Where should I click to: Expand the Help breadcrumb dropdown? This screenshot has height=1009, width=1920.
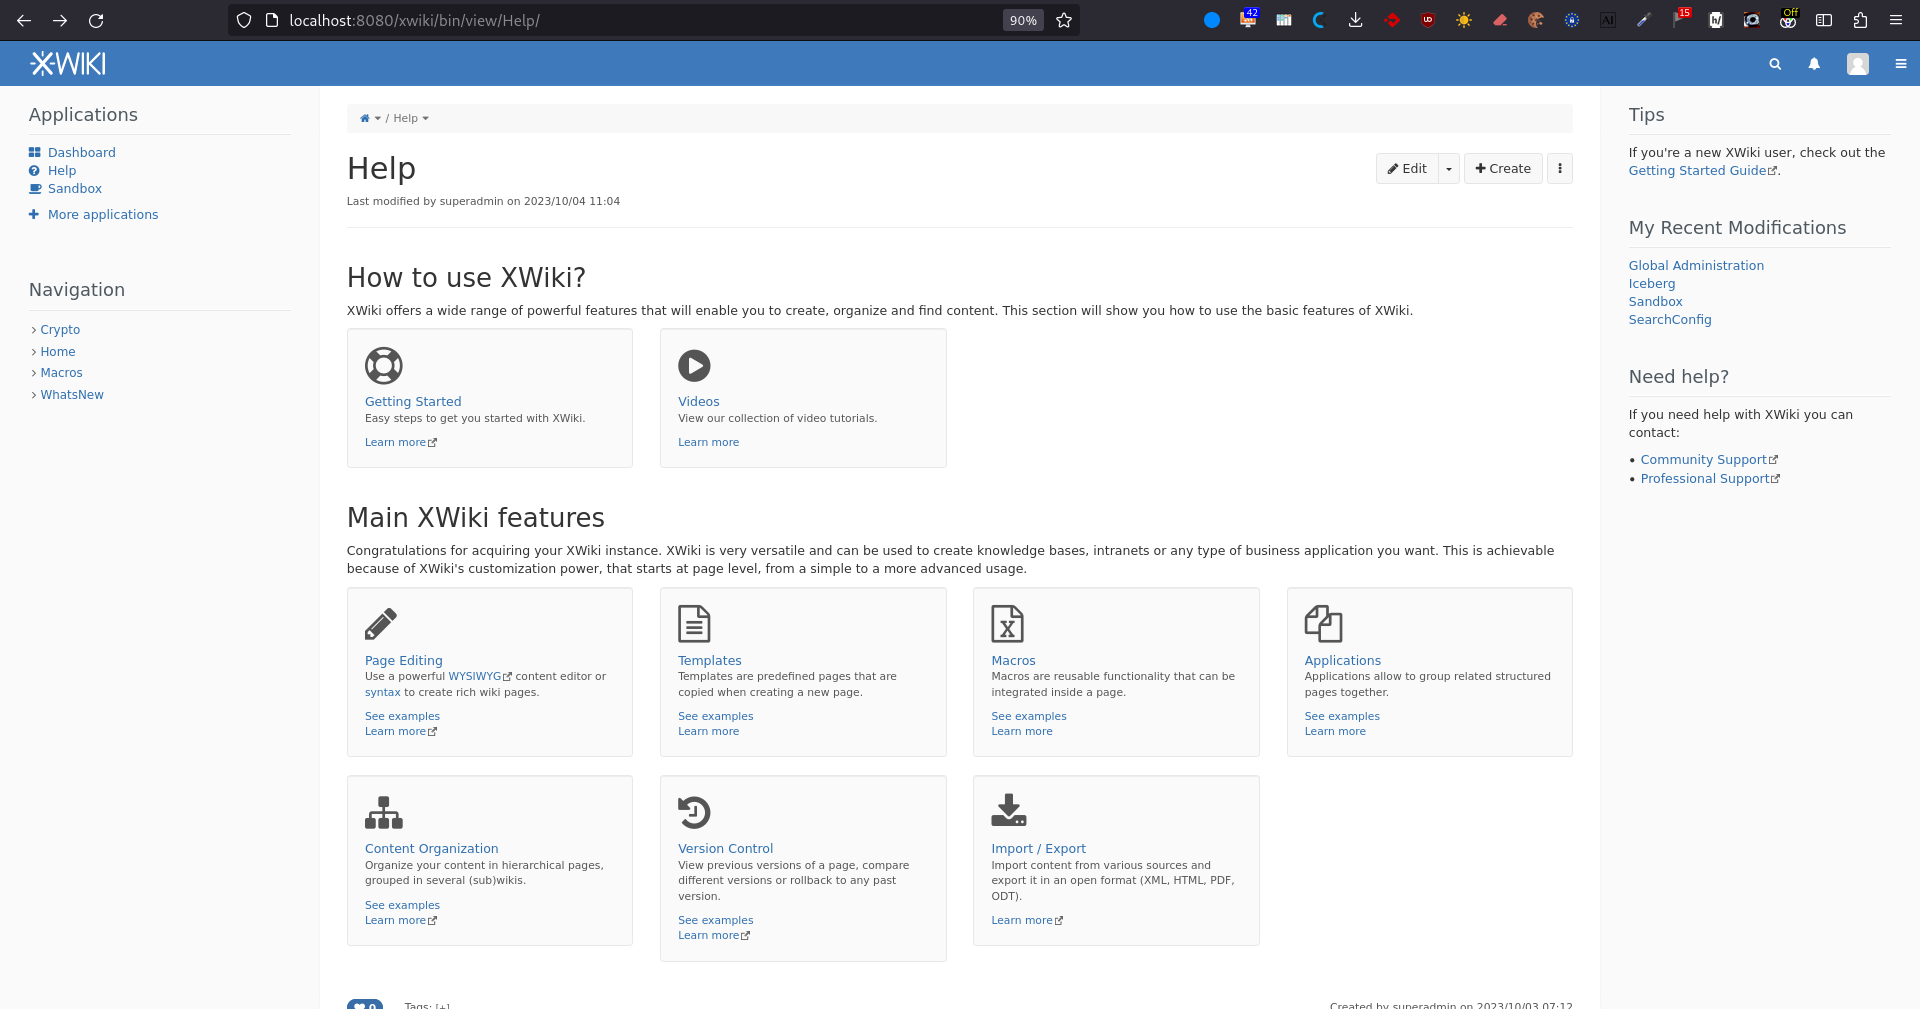[x=425, y=118]
